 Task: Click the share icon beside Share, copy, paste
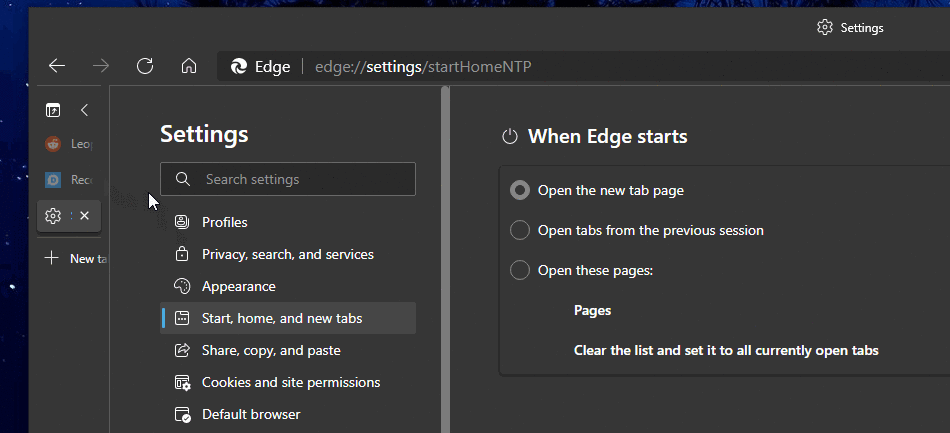coord(182,351)
